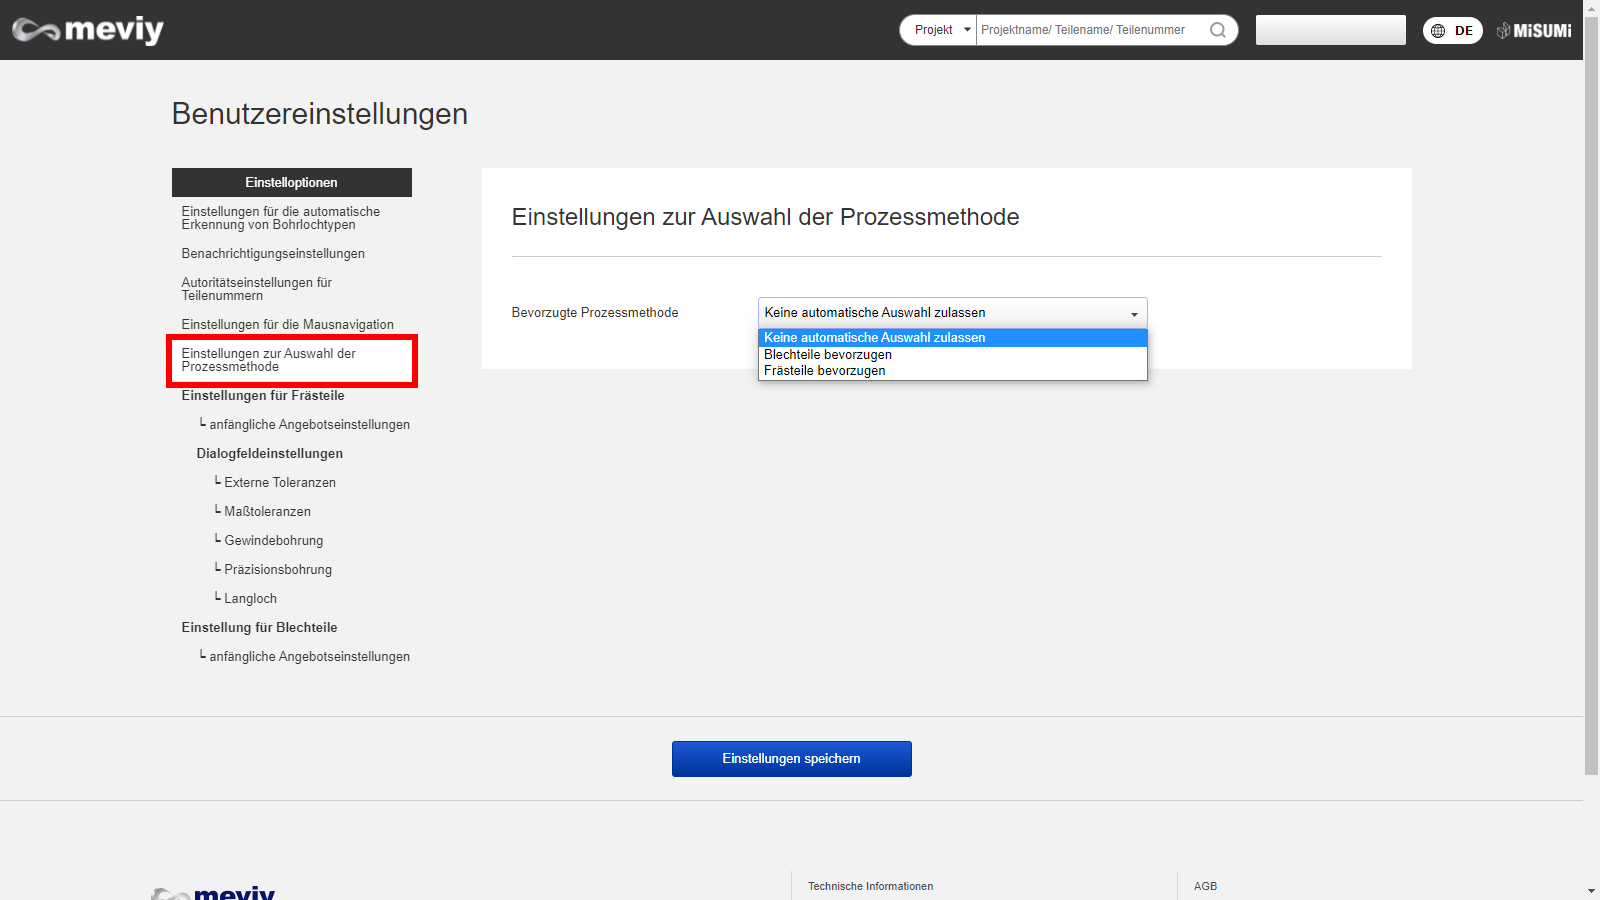Click the scrollbar down arrow

click(x=1591, y=891)
